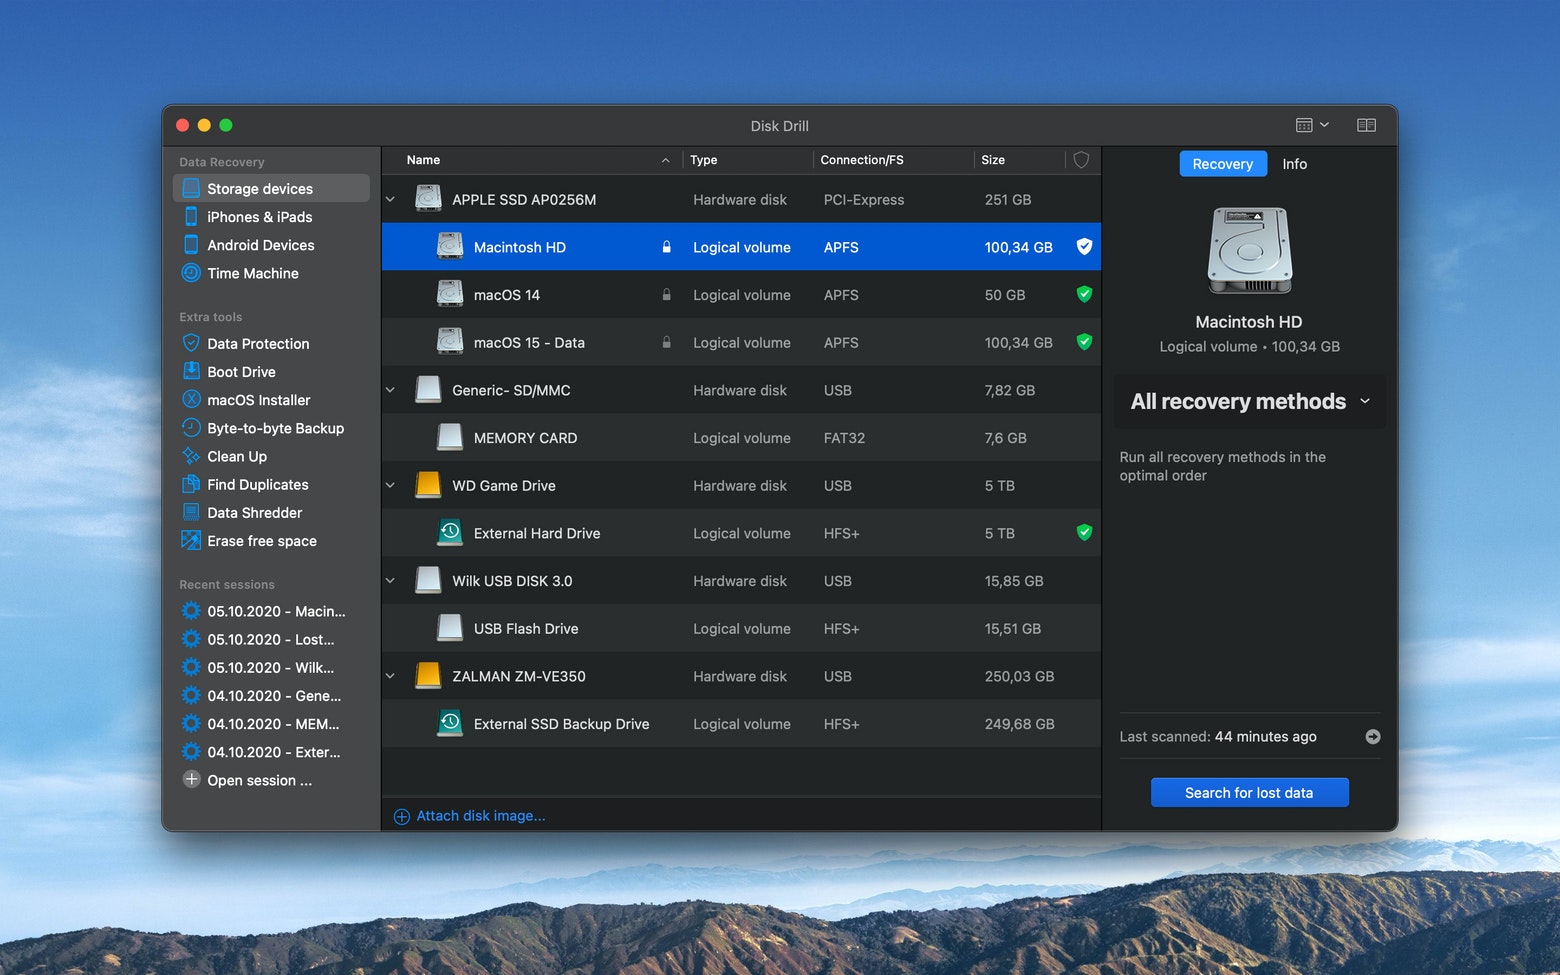
Task: Click the macOS Installer icon
Action: point(191,399)
